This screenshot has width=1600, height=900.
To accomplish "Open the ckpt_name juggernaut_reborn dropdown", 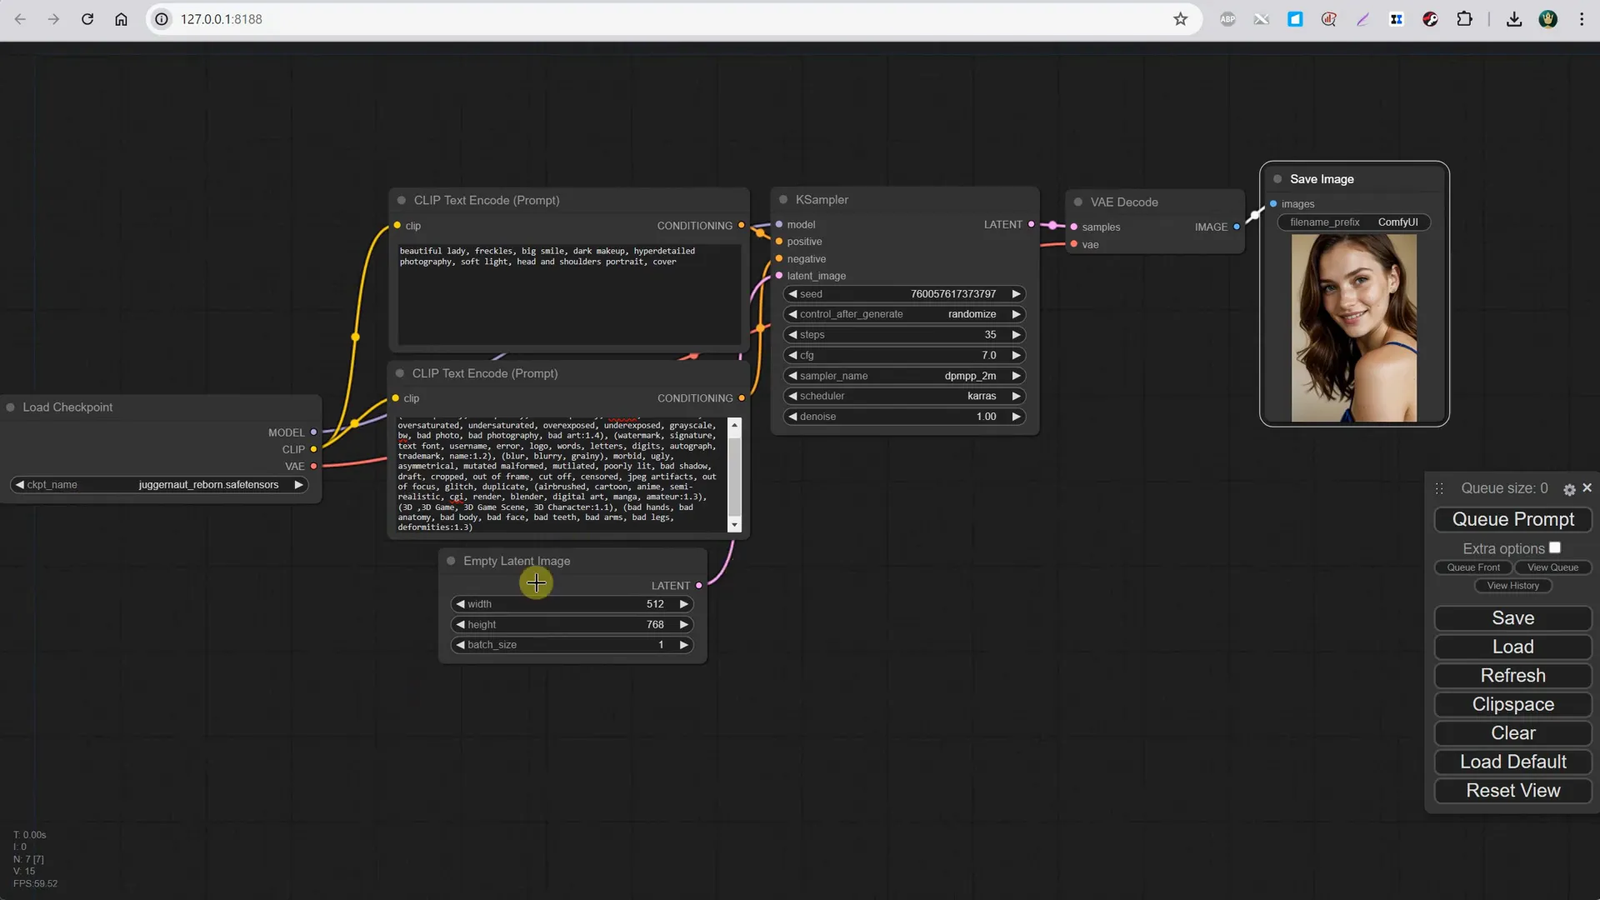I will (159, 485).
